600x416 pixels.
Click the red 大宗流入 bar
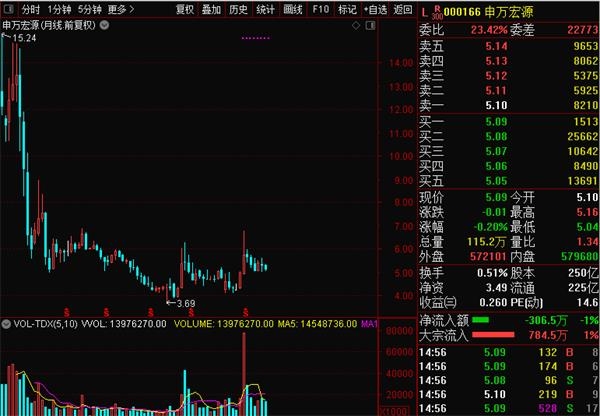pos(493,335)
